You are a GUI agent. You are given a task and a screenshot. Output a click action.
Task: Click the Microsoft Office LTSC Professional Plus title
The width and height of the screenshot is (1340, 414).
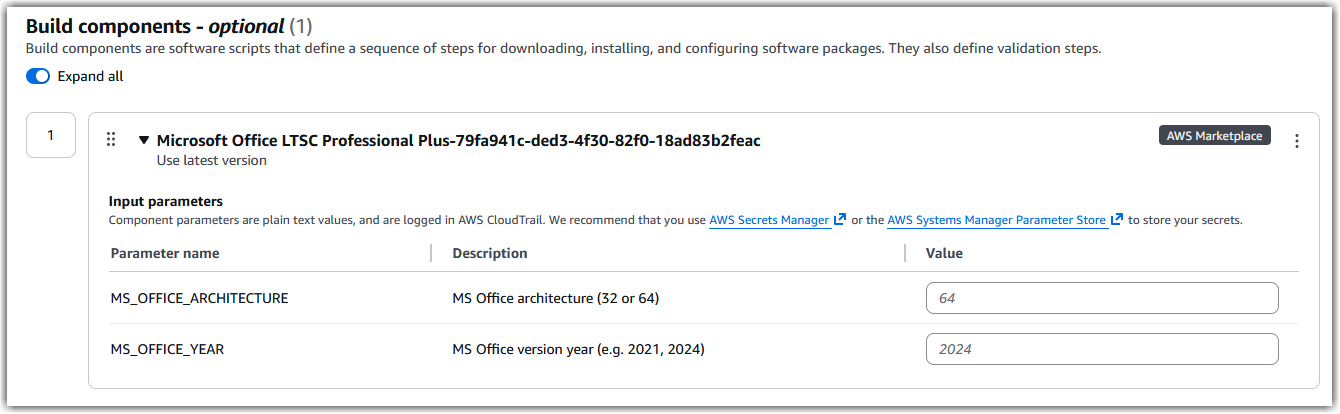point(459,141)
